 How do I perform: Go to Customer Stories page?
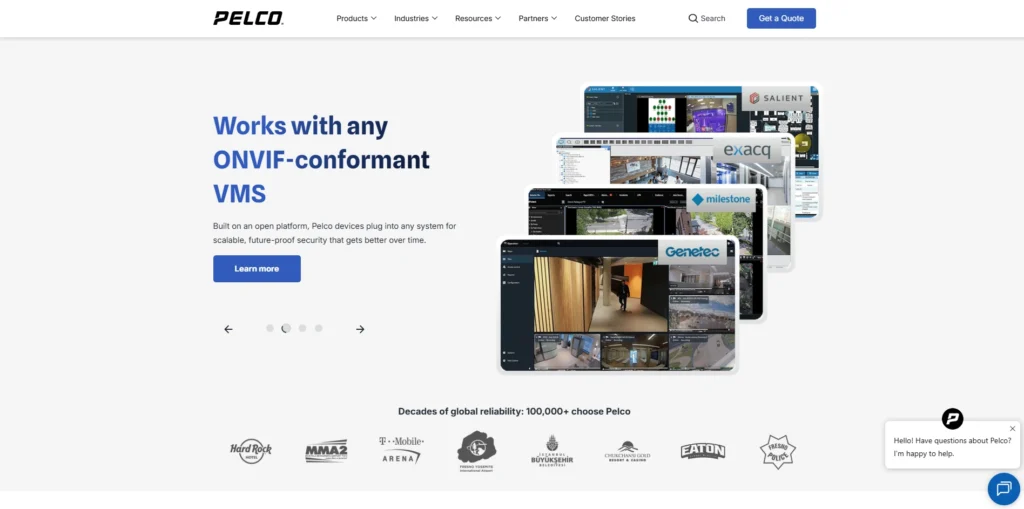605,18
